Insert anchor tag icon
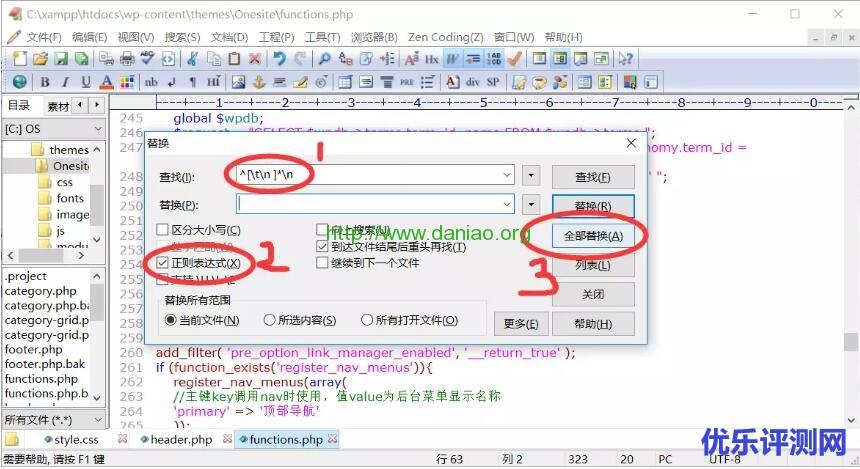The image size is (860, 469). 259,82
